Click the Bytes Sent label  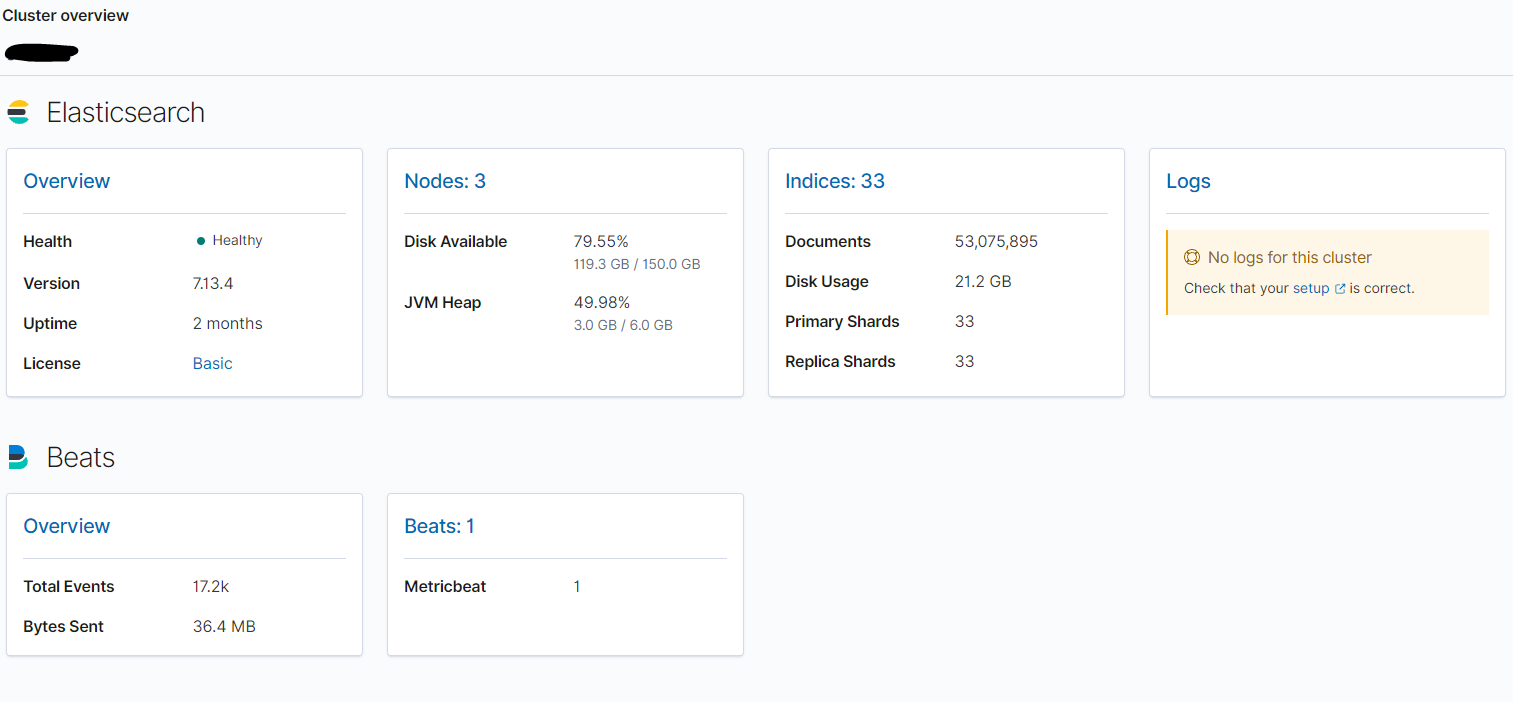(x=64, y=626)
